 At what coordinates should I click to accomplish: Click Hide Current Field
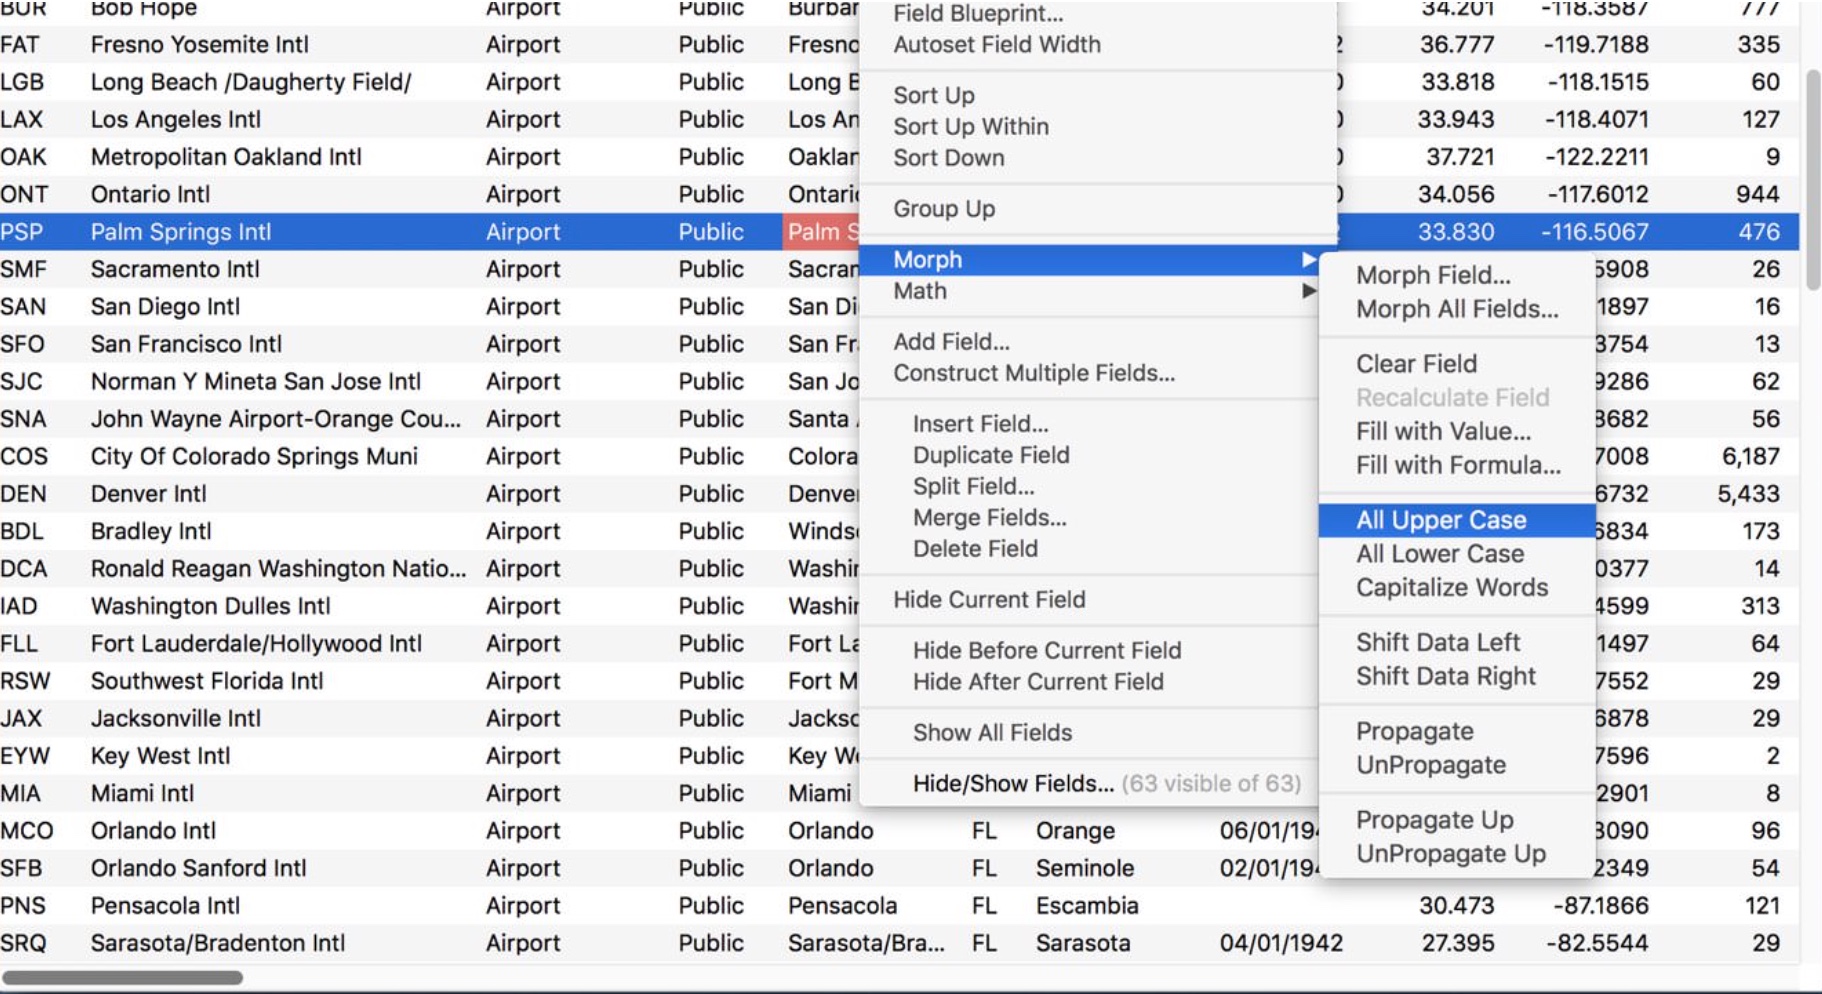[988, 600]
